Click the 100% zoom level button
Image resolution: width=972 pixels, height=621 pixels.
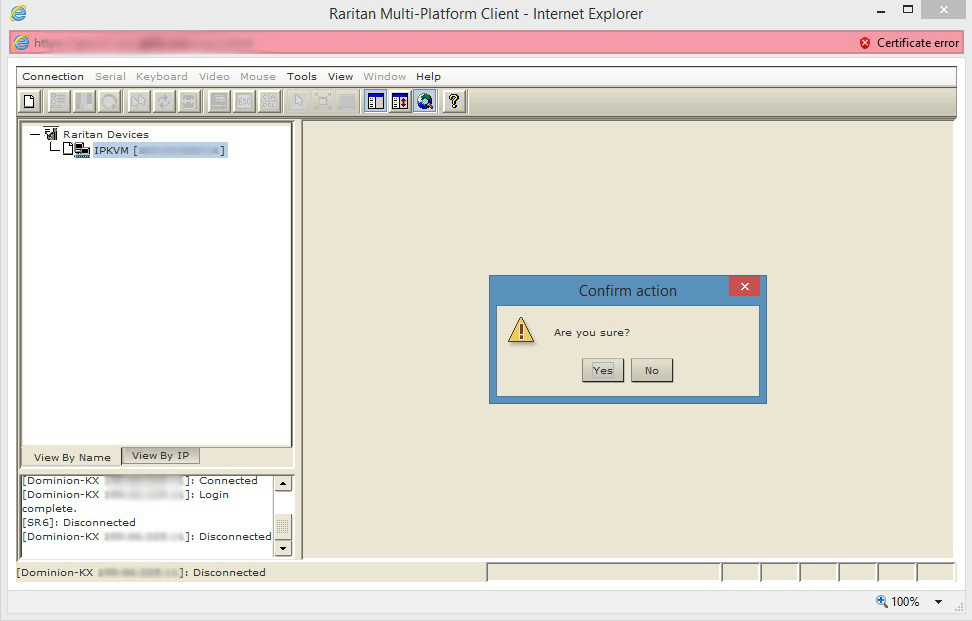click(x=898, y=602)
